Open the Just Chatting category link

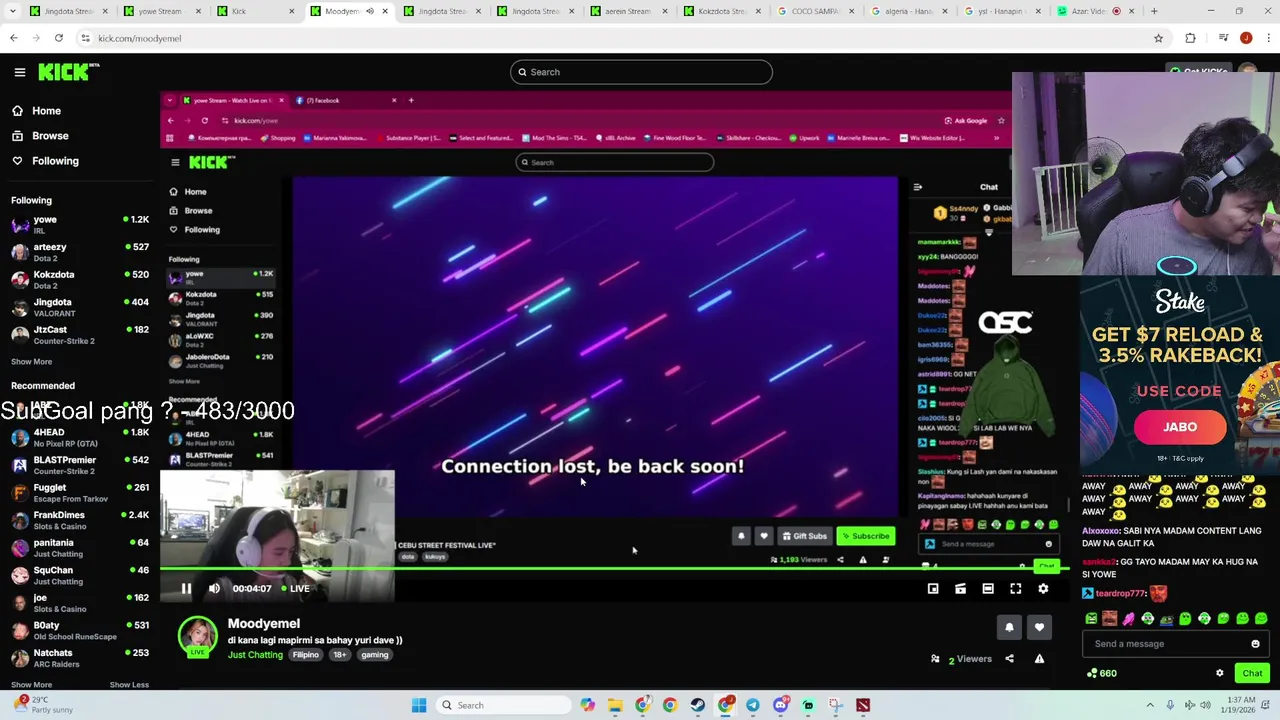click(x=255, y=655)
